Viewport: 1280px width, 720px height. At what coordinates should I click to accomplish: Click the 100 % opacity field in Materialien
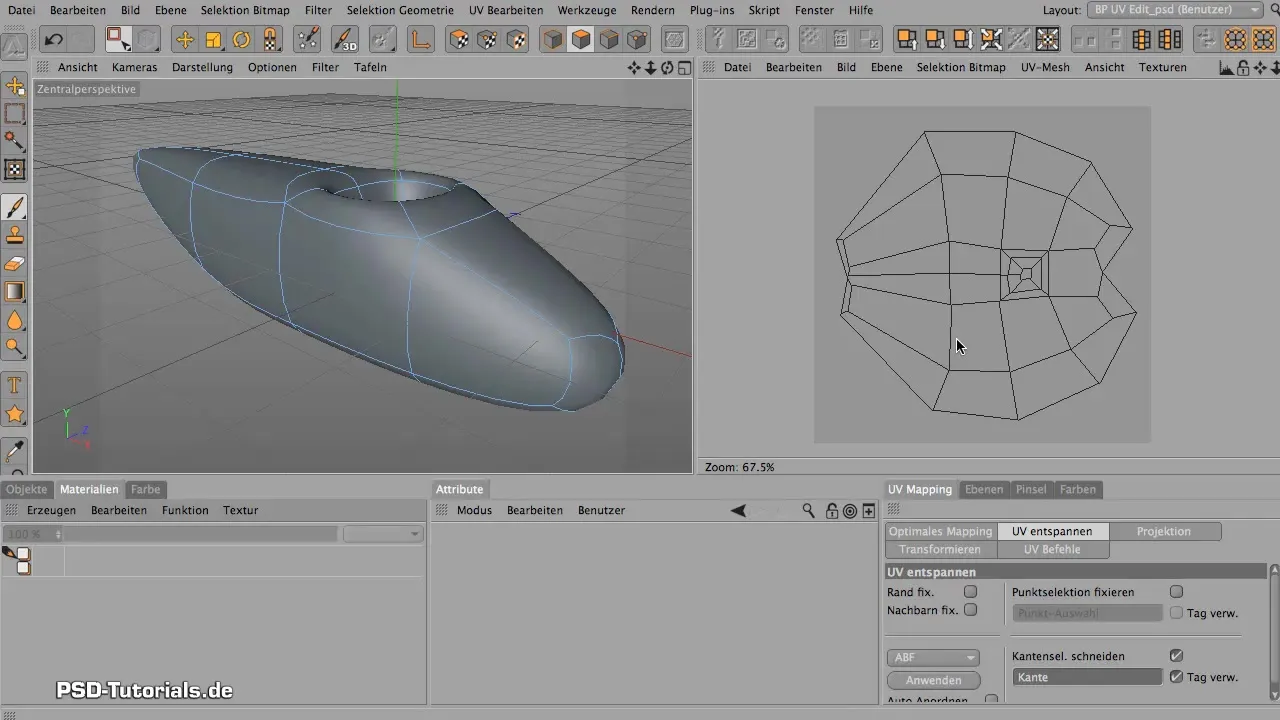(30, 534)
